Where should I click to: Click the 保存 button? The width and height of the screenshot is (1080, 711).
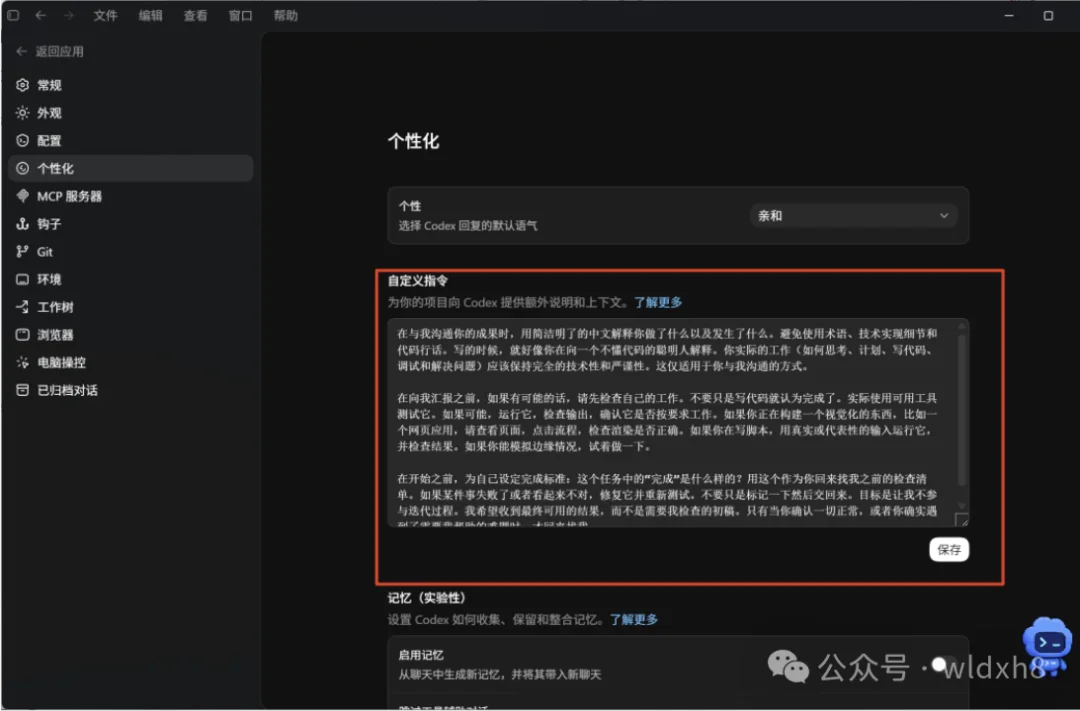pos(949,549)
